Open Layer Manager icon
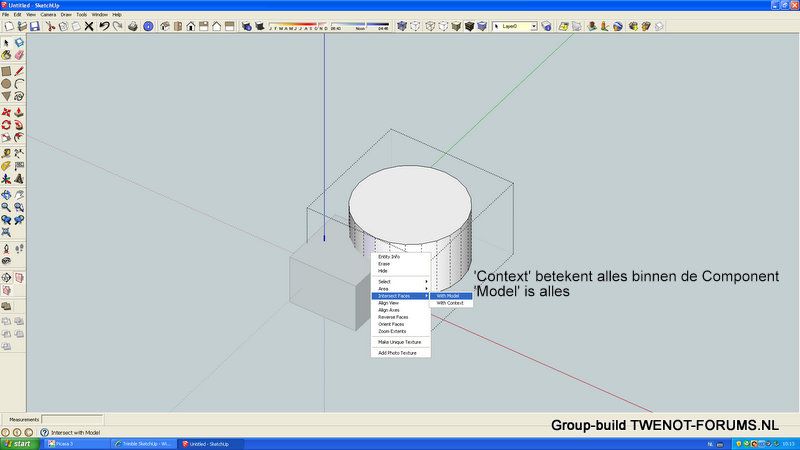This screenshot has height=450, width=800. point(546,26)
